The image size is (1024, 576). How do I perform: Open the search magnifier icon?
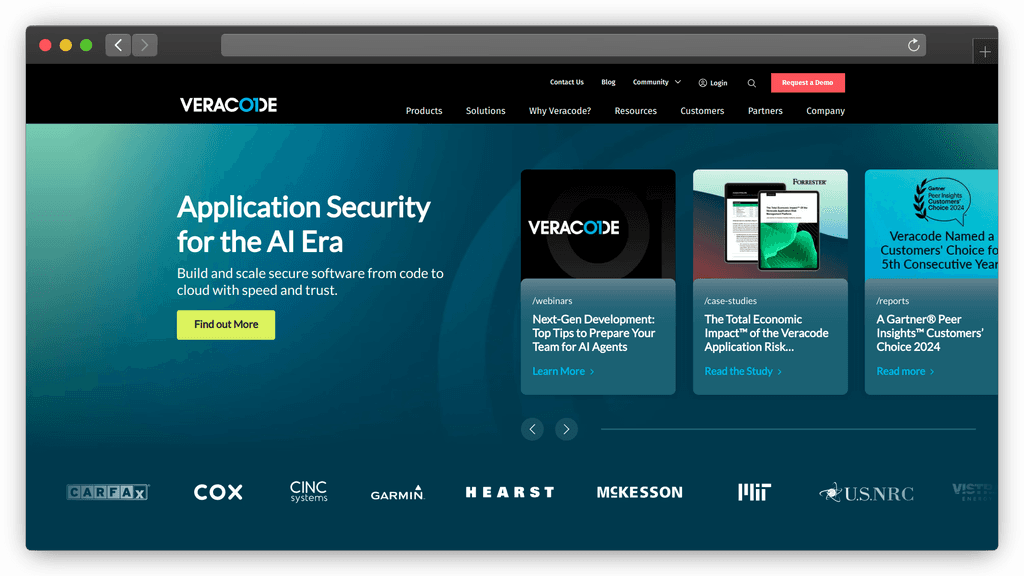pos(751,83)
